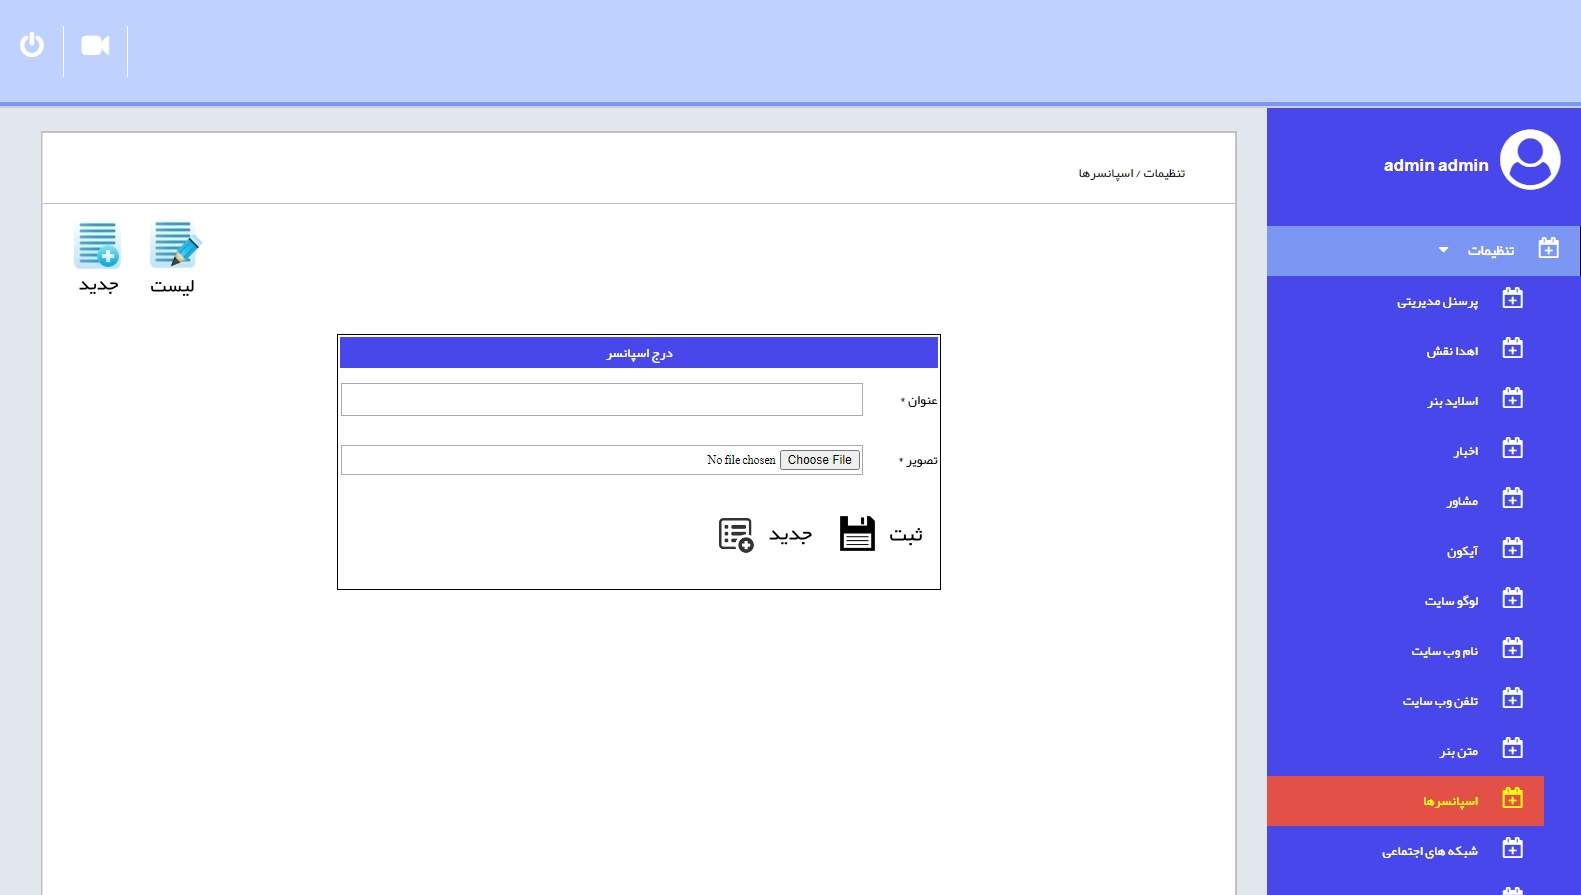Click the power logout icon

pos(32,45)
